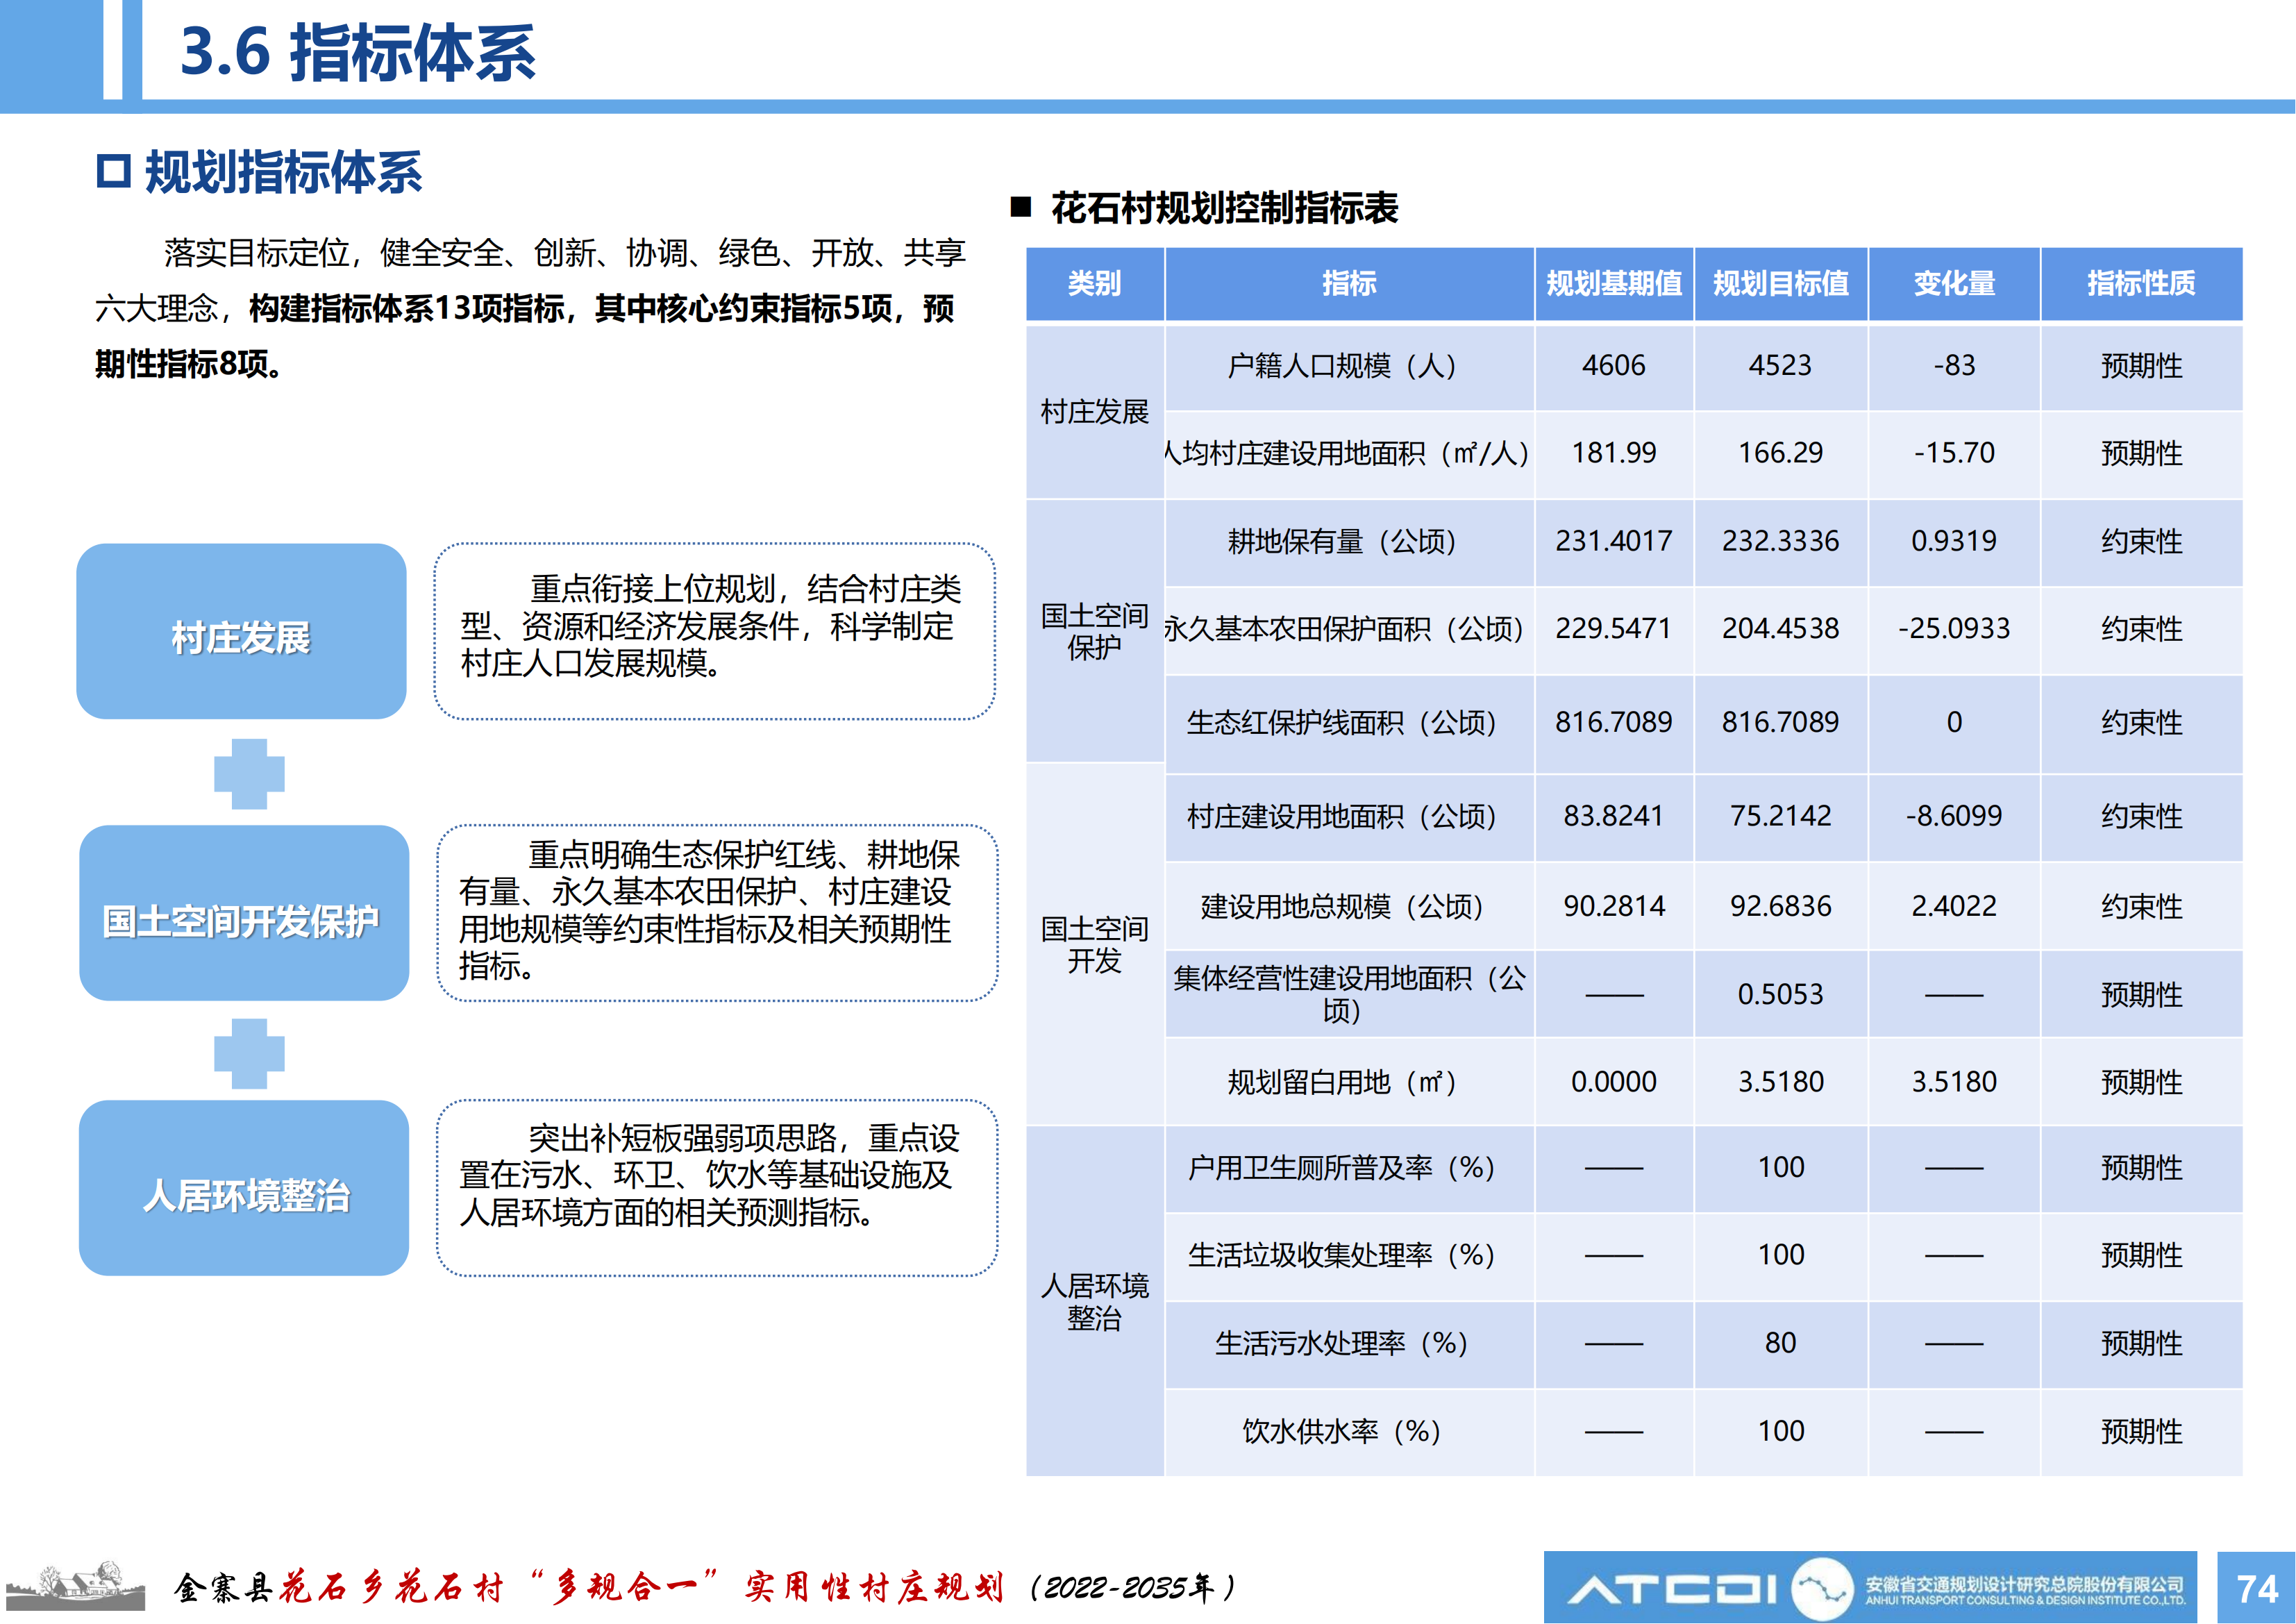Click the 花石村规划控制指标表 table title

1224,208
